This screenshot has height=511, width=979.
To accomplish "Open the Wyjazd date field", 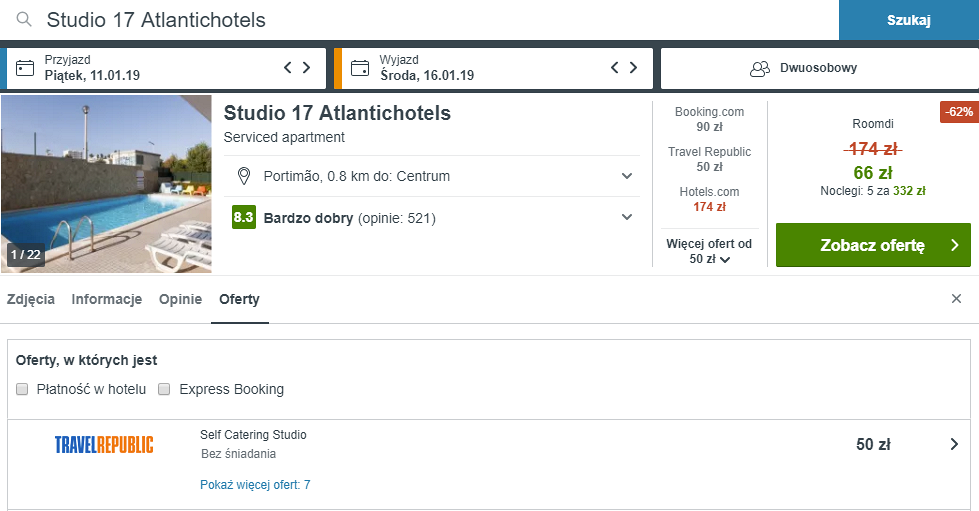I will 493,68.
